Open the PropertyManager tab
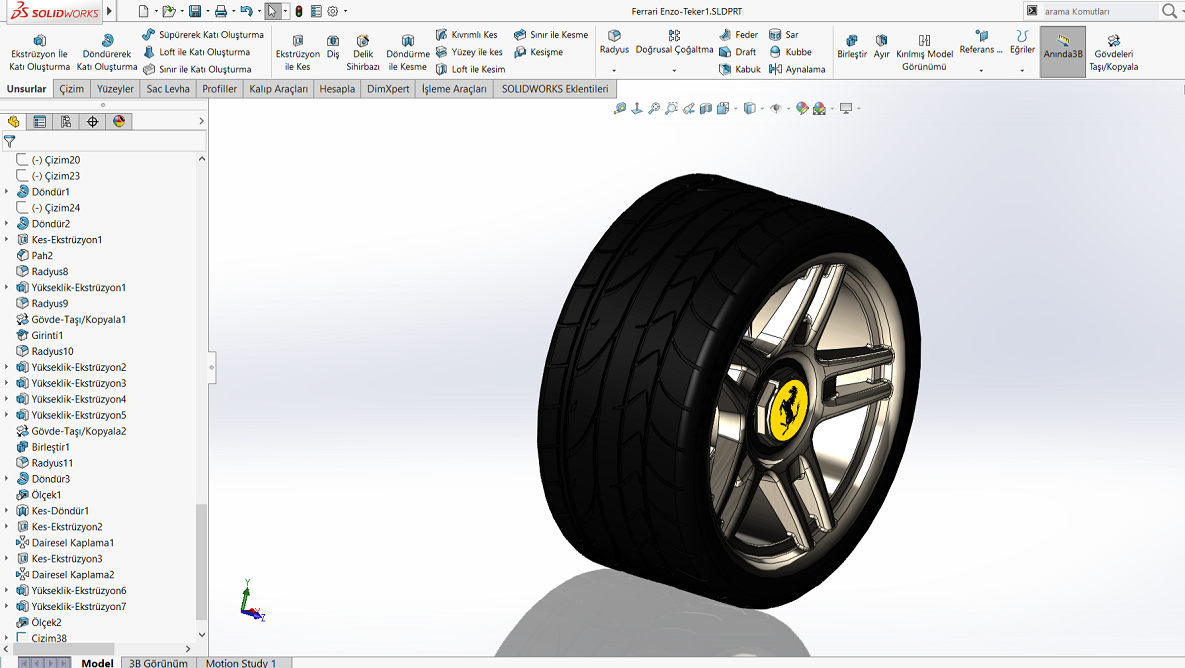The height and width of the screenshot is (668, 1185). point(39,122)
